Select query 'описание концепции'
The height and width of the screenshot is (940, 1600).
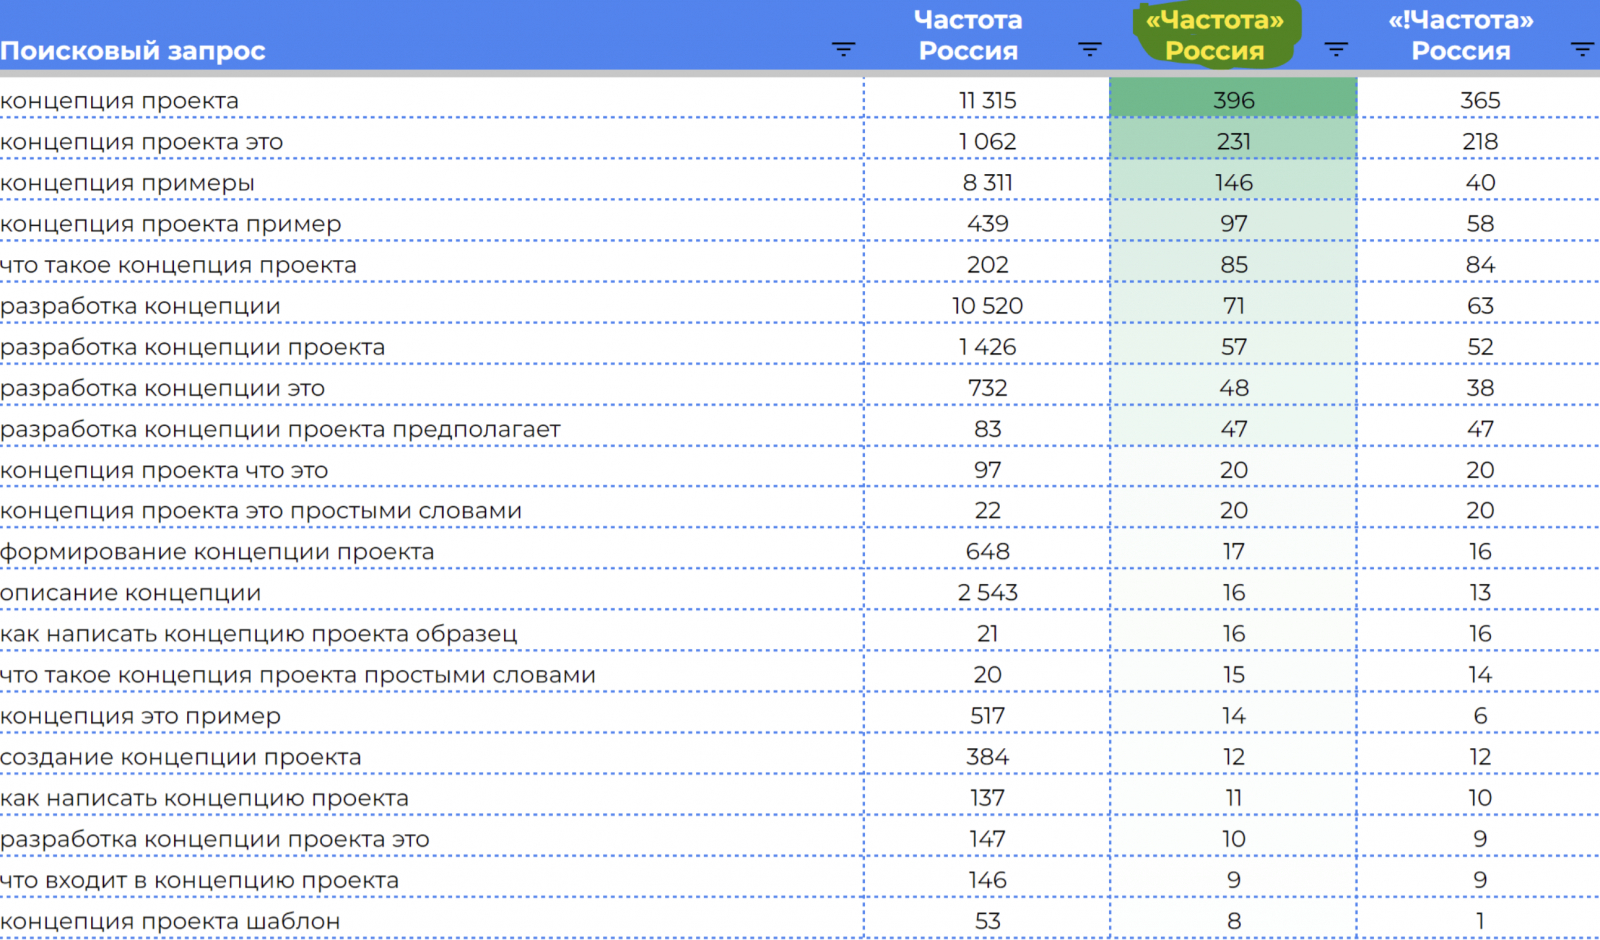[x=131, y=593]
